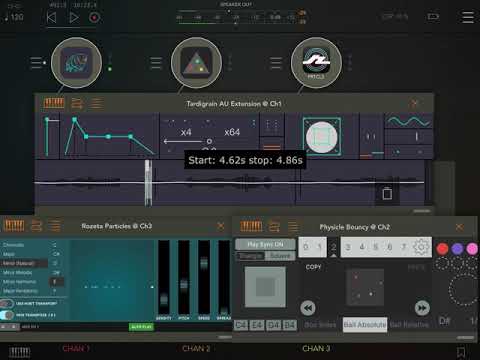Tap the trash icon on Tardigrain waveform
Screen dimensions: 480x360
click(387, 193)
